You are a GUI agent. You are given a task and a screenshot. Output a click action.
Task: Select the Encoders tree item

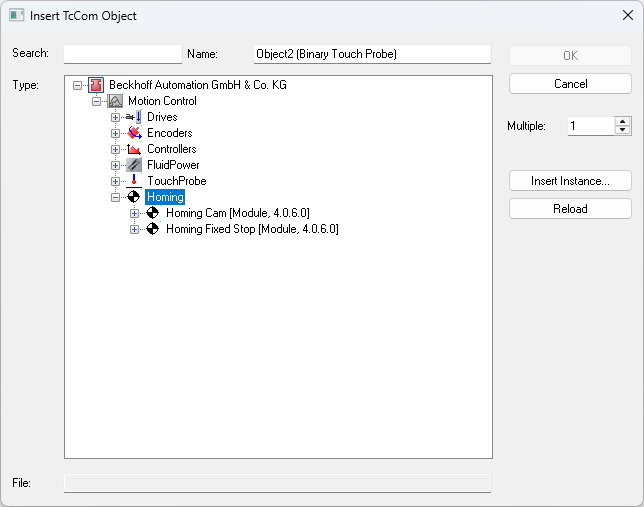[170, 133]
